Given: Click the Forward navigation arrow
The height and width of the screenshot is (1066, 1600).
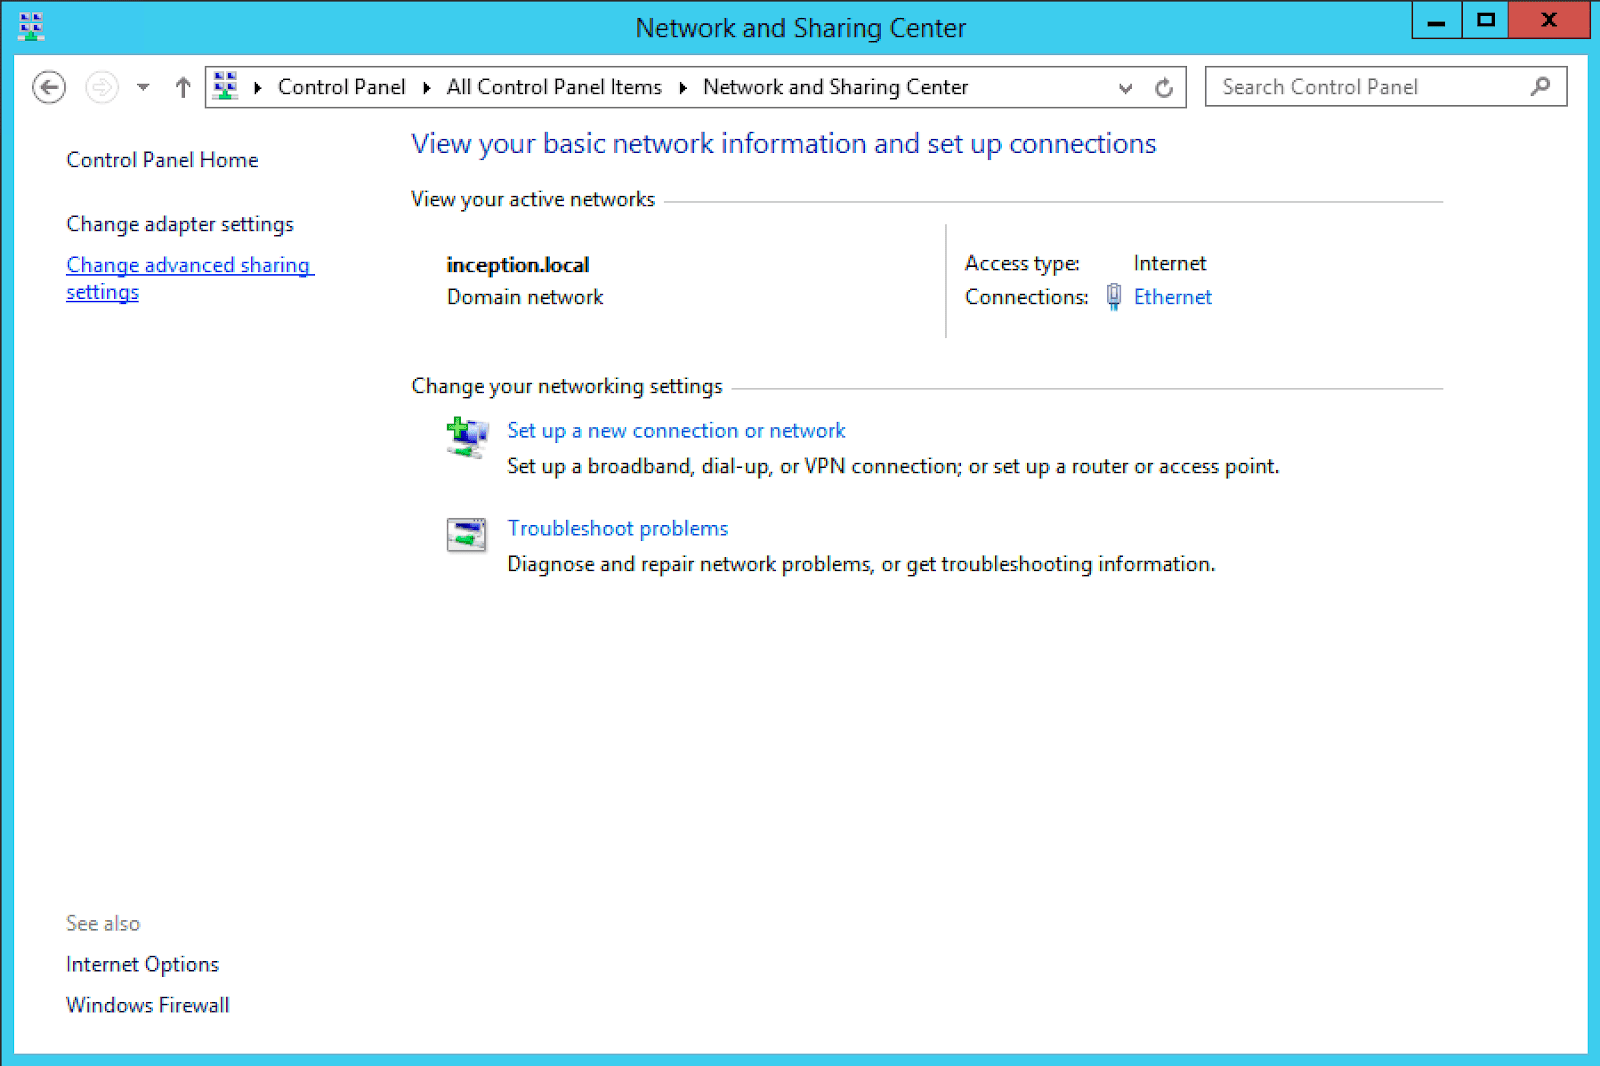Looking at the screenshot, I should point(101,87).
